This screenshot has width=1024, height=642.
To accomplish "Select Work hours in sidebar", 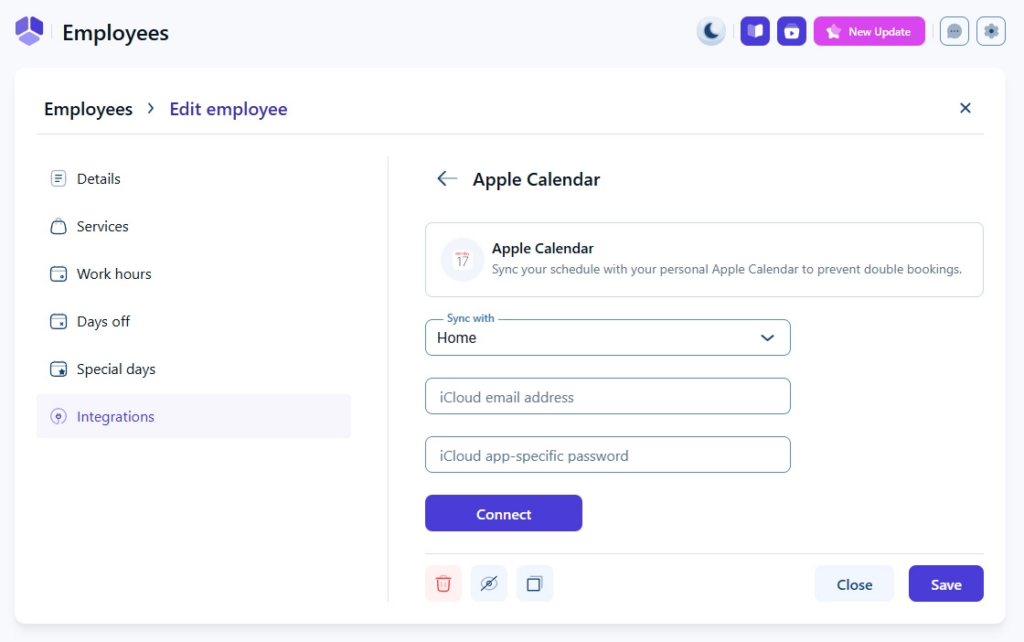I will coord(114,274).
